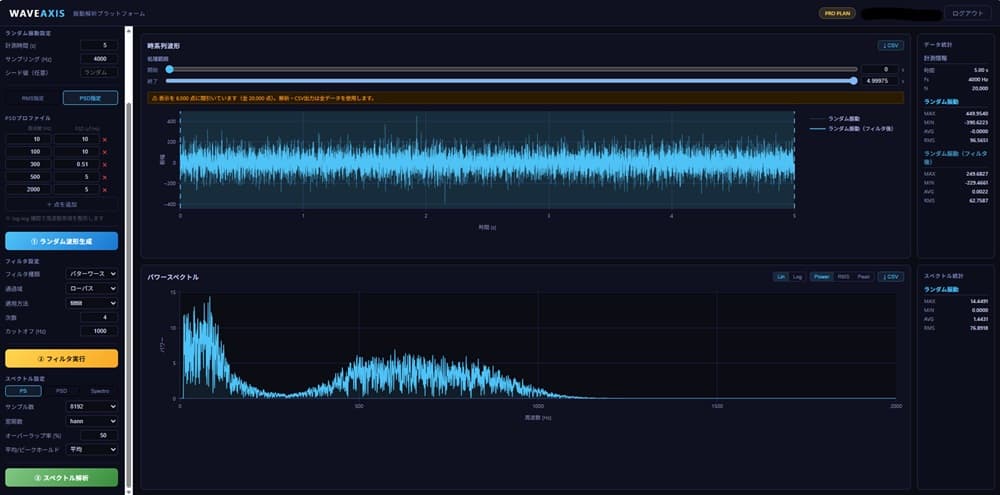Click ＋点を追加 button

[61, 204]
